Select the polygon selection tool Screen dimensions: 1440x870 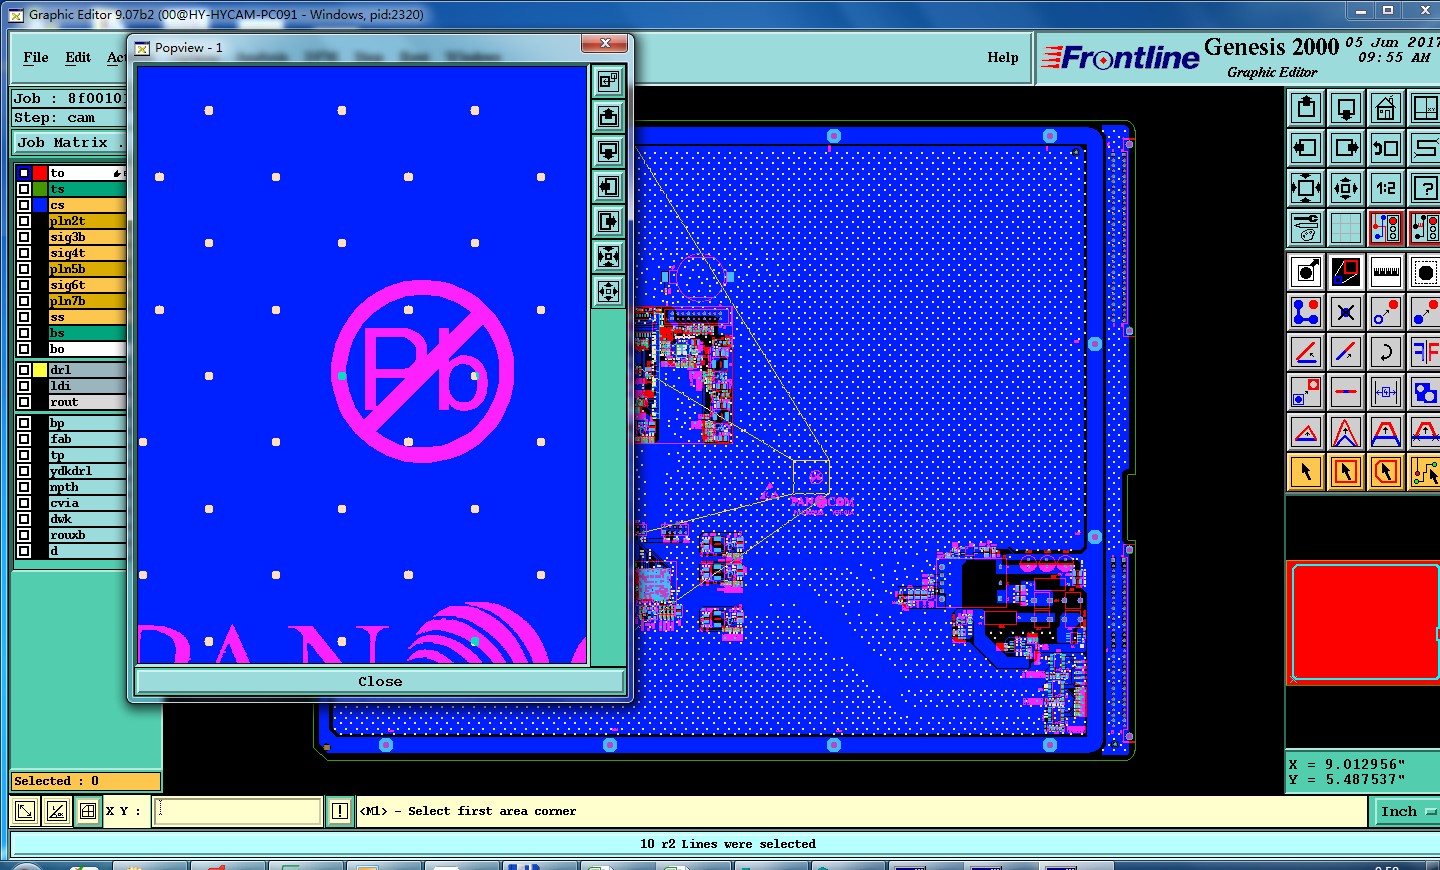point(1386,472)
